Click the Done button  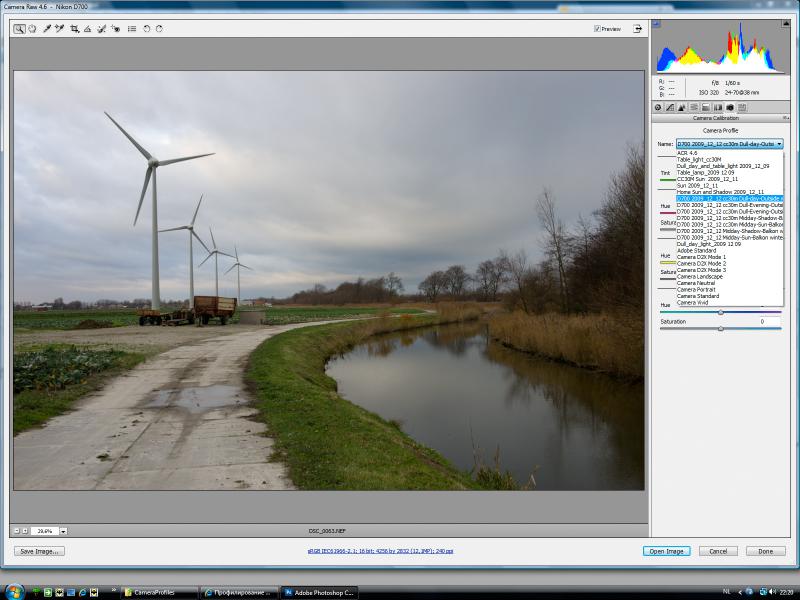click(765, 552)
